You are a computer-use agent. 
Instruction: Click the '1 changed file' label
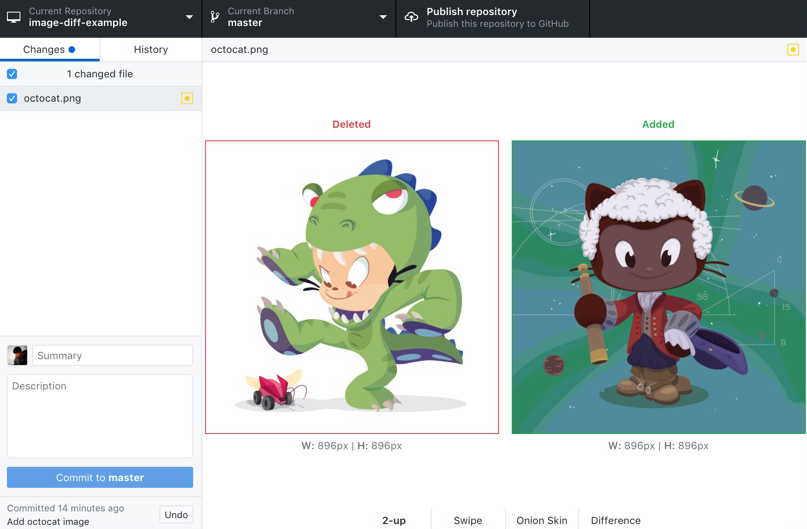tap(100, 74)
